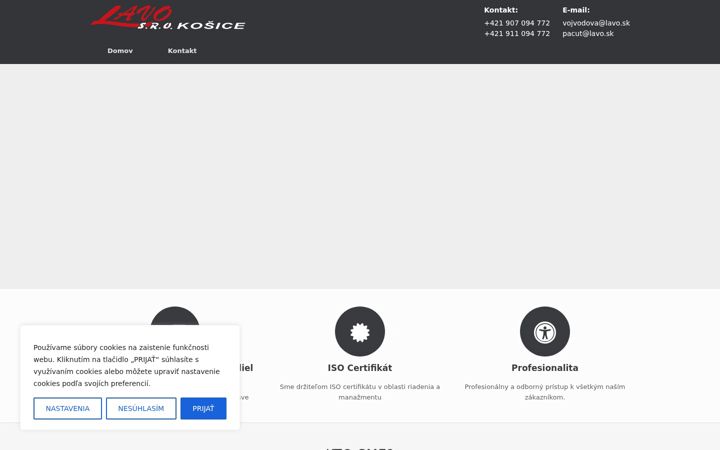The height and width of the screenshot is (450, 720).
Task: Click phone number +421 907 094 772
Action: click(517, 23)
